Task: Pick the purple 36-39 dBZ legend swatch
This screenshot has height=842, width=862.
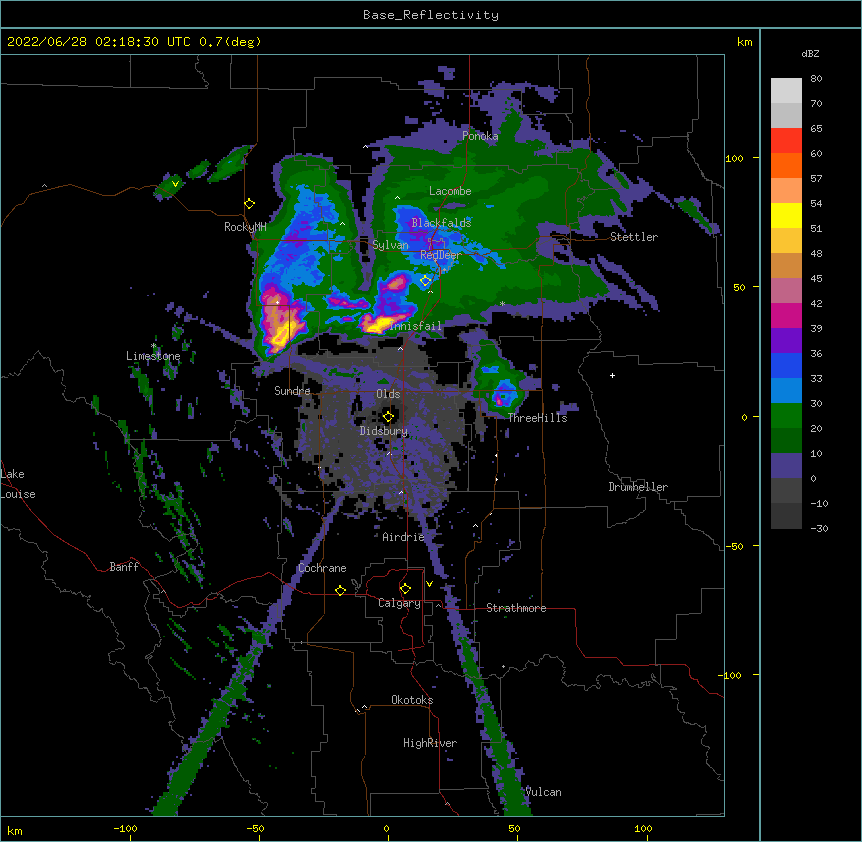Action: [x=786, y=341]
